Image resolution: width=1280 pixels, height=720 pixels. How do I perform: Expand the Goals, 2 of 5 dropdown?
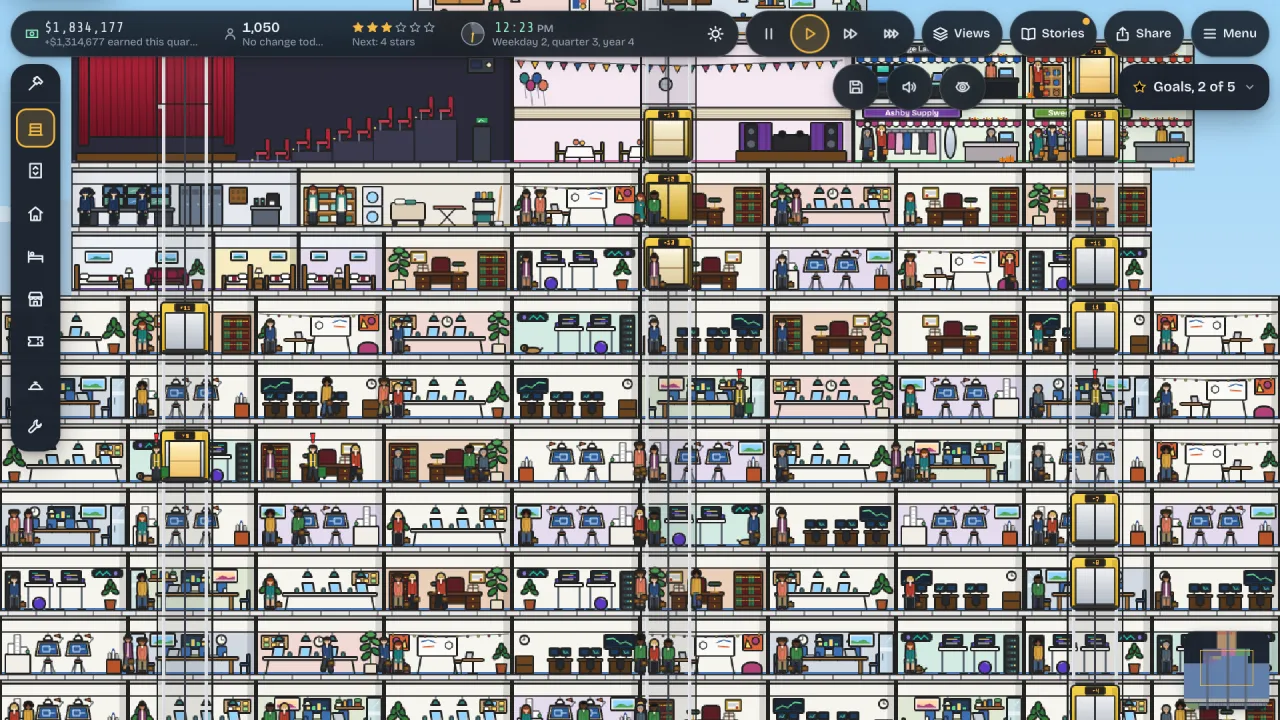1193,87
